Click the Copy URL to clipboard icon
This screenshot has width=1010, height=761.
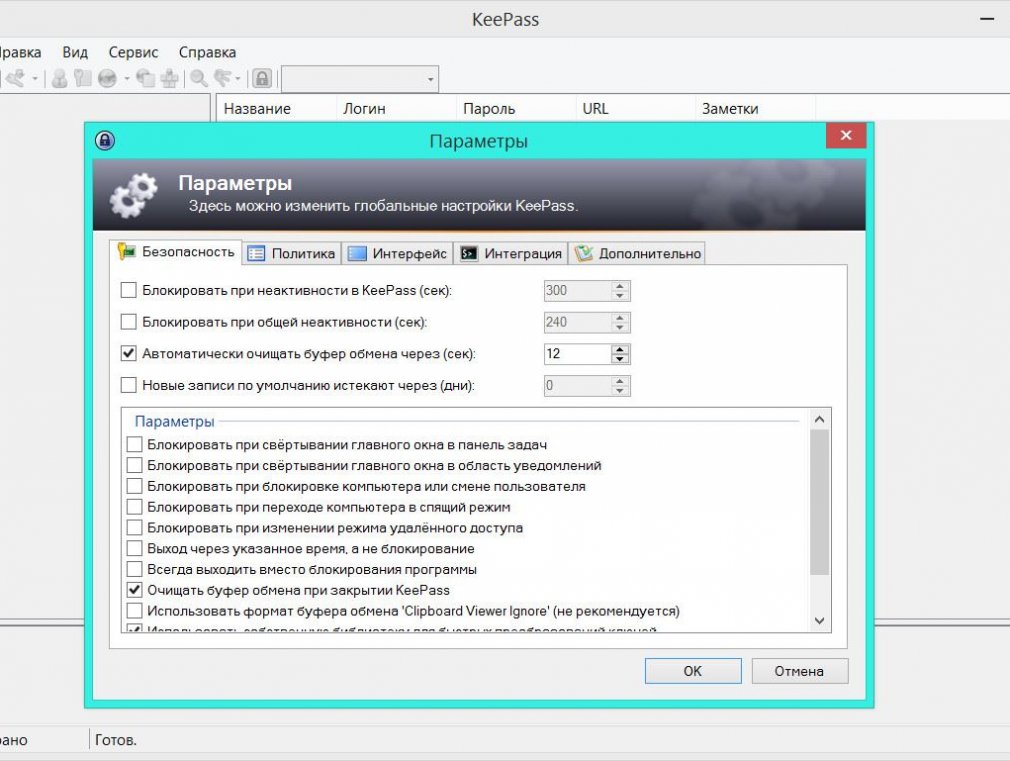tap(146, 79)
